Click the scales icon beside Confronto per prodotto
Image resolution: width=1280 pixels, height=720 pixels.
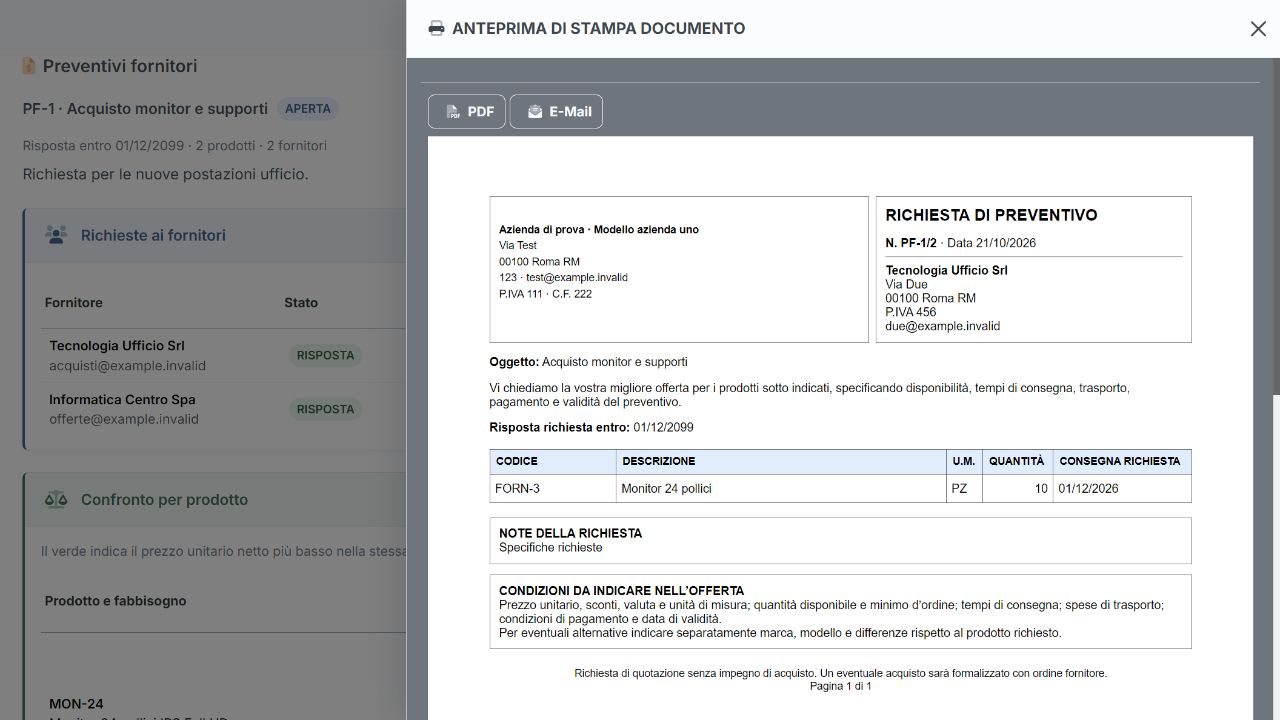(56, 499)
